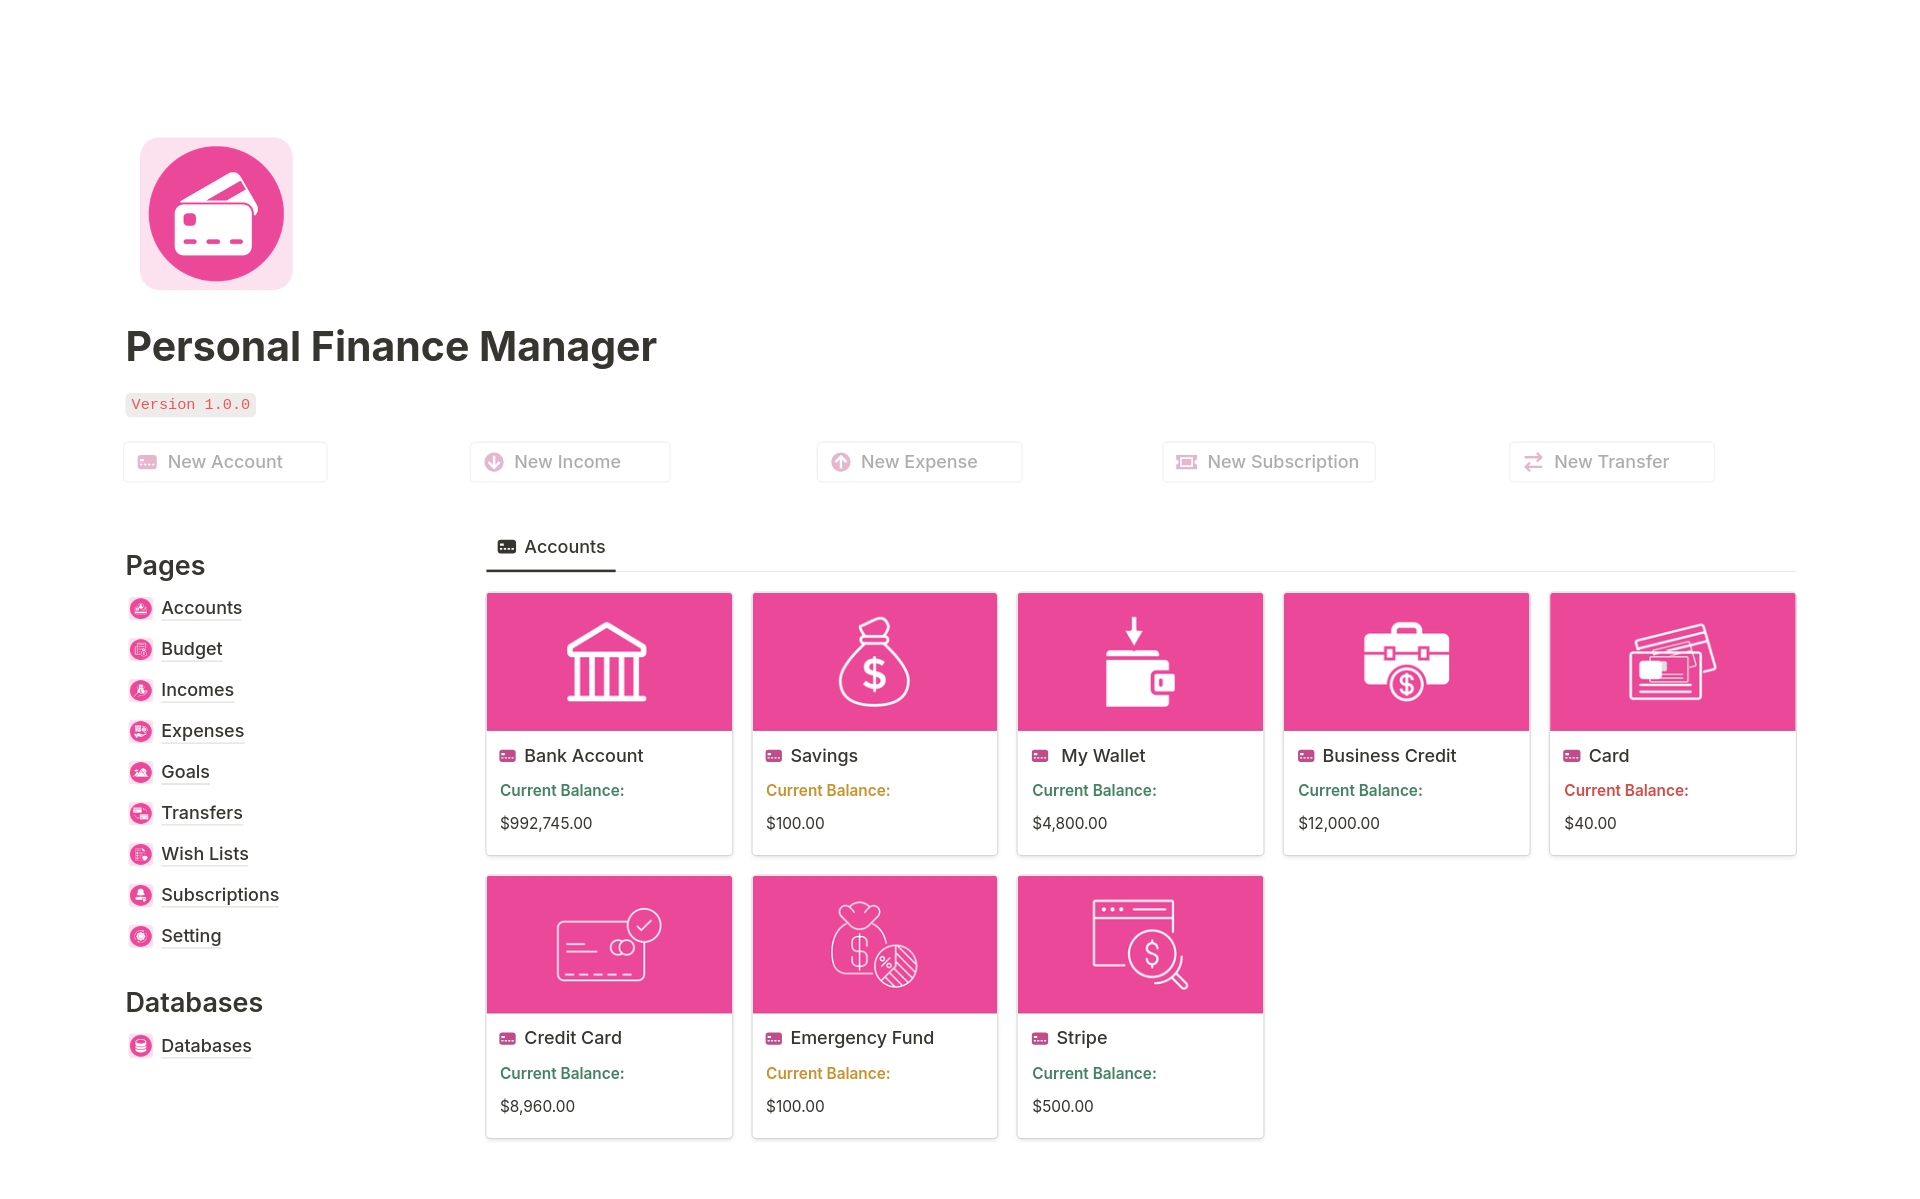
Task: Select the Accounts tab above the gallery
Action: [551, 547]
